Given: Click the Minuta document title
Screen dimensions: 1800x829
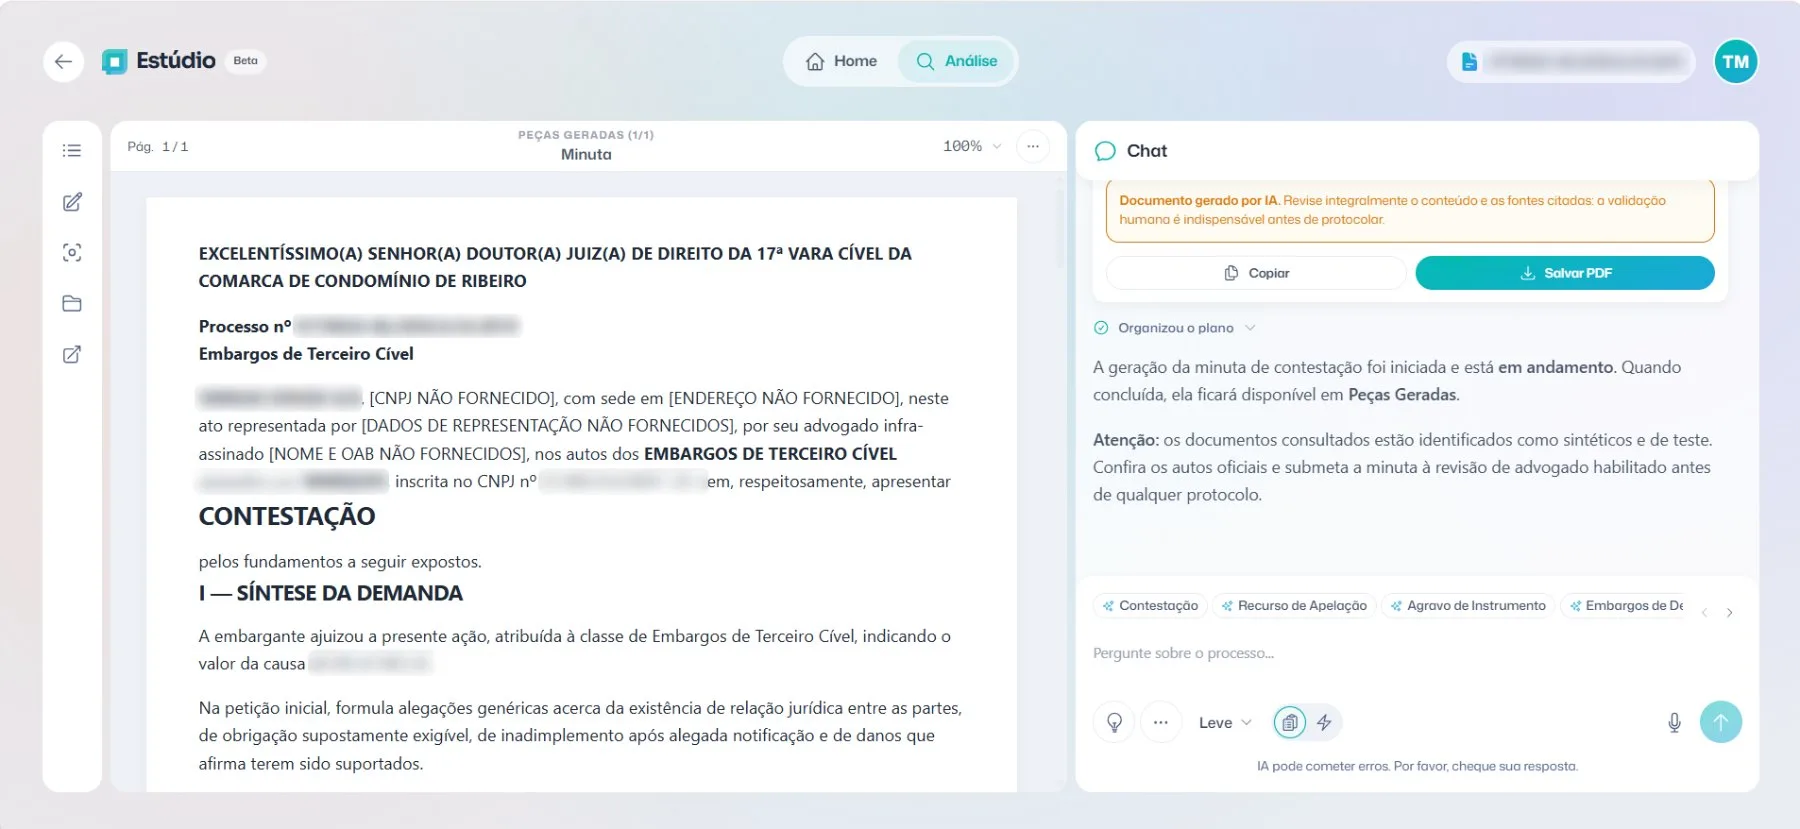Looking at the screenshot, I should tap(586, 154).
